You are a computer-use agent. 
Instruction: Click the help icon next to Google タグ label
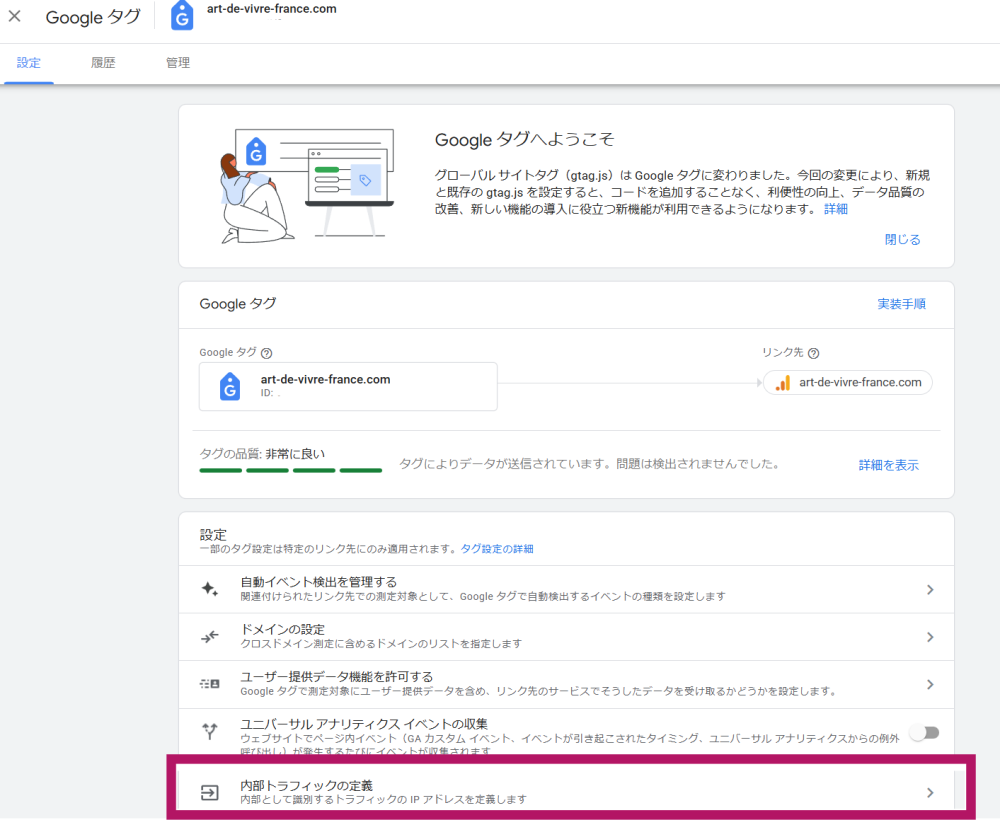point(267,353)
